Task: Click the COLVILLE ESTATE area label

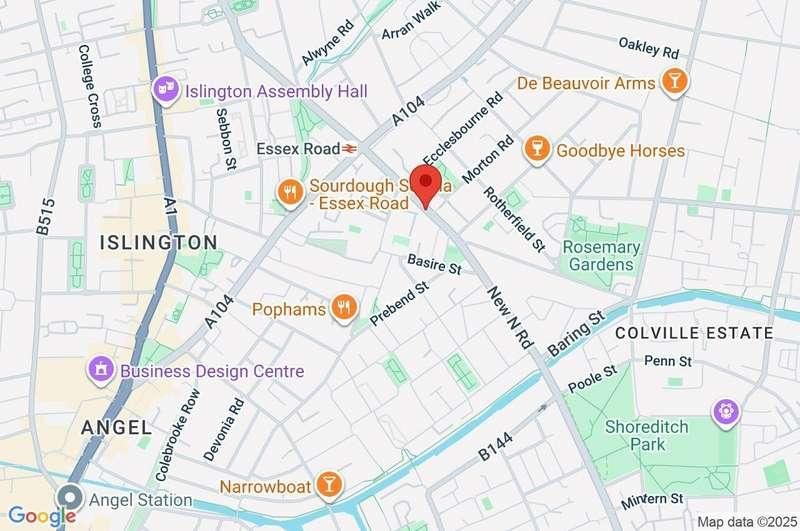Action: click(x=694, y=333)
